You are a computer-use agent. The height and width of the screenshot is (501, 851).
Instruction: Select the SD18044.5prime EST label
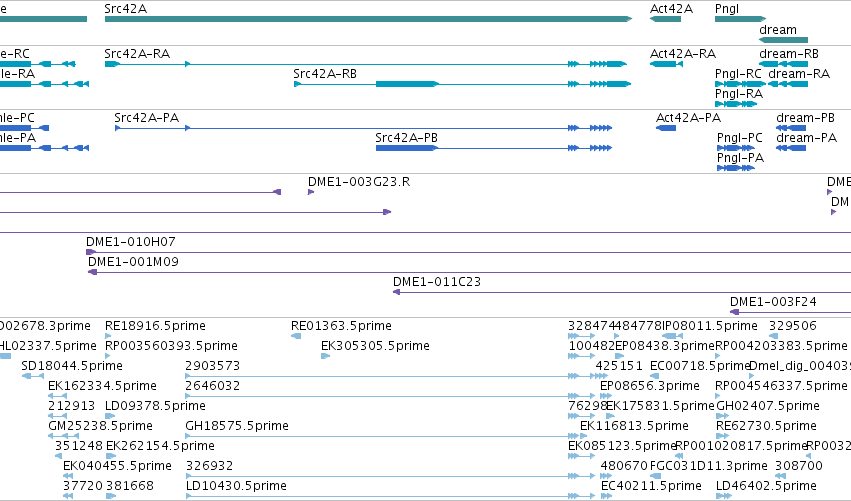coord(72,366)
